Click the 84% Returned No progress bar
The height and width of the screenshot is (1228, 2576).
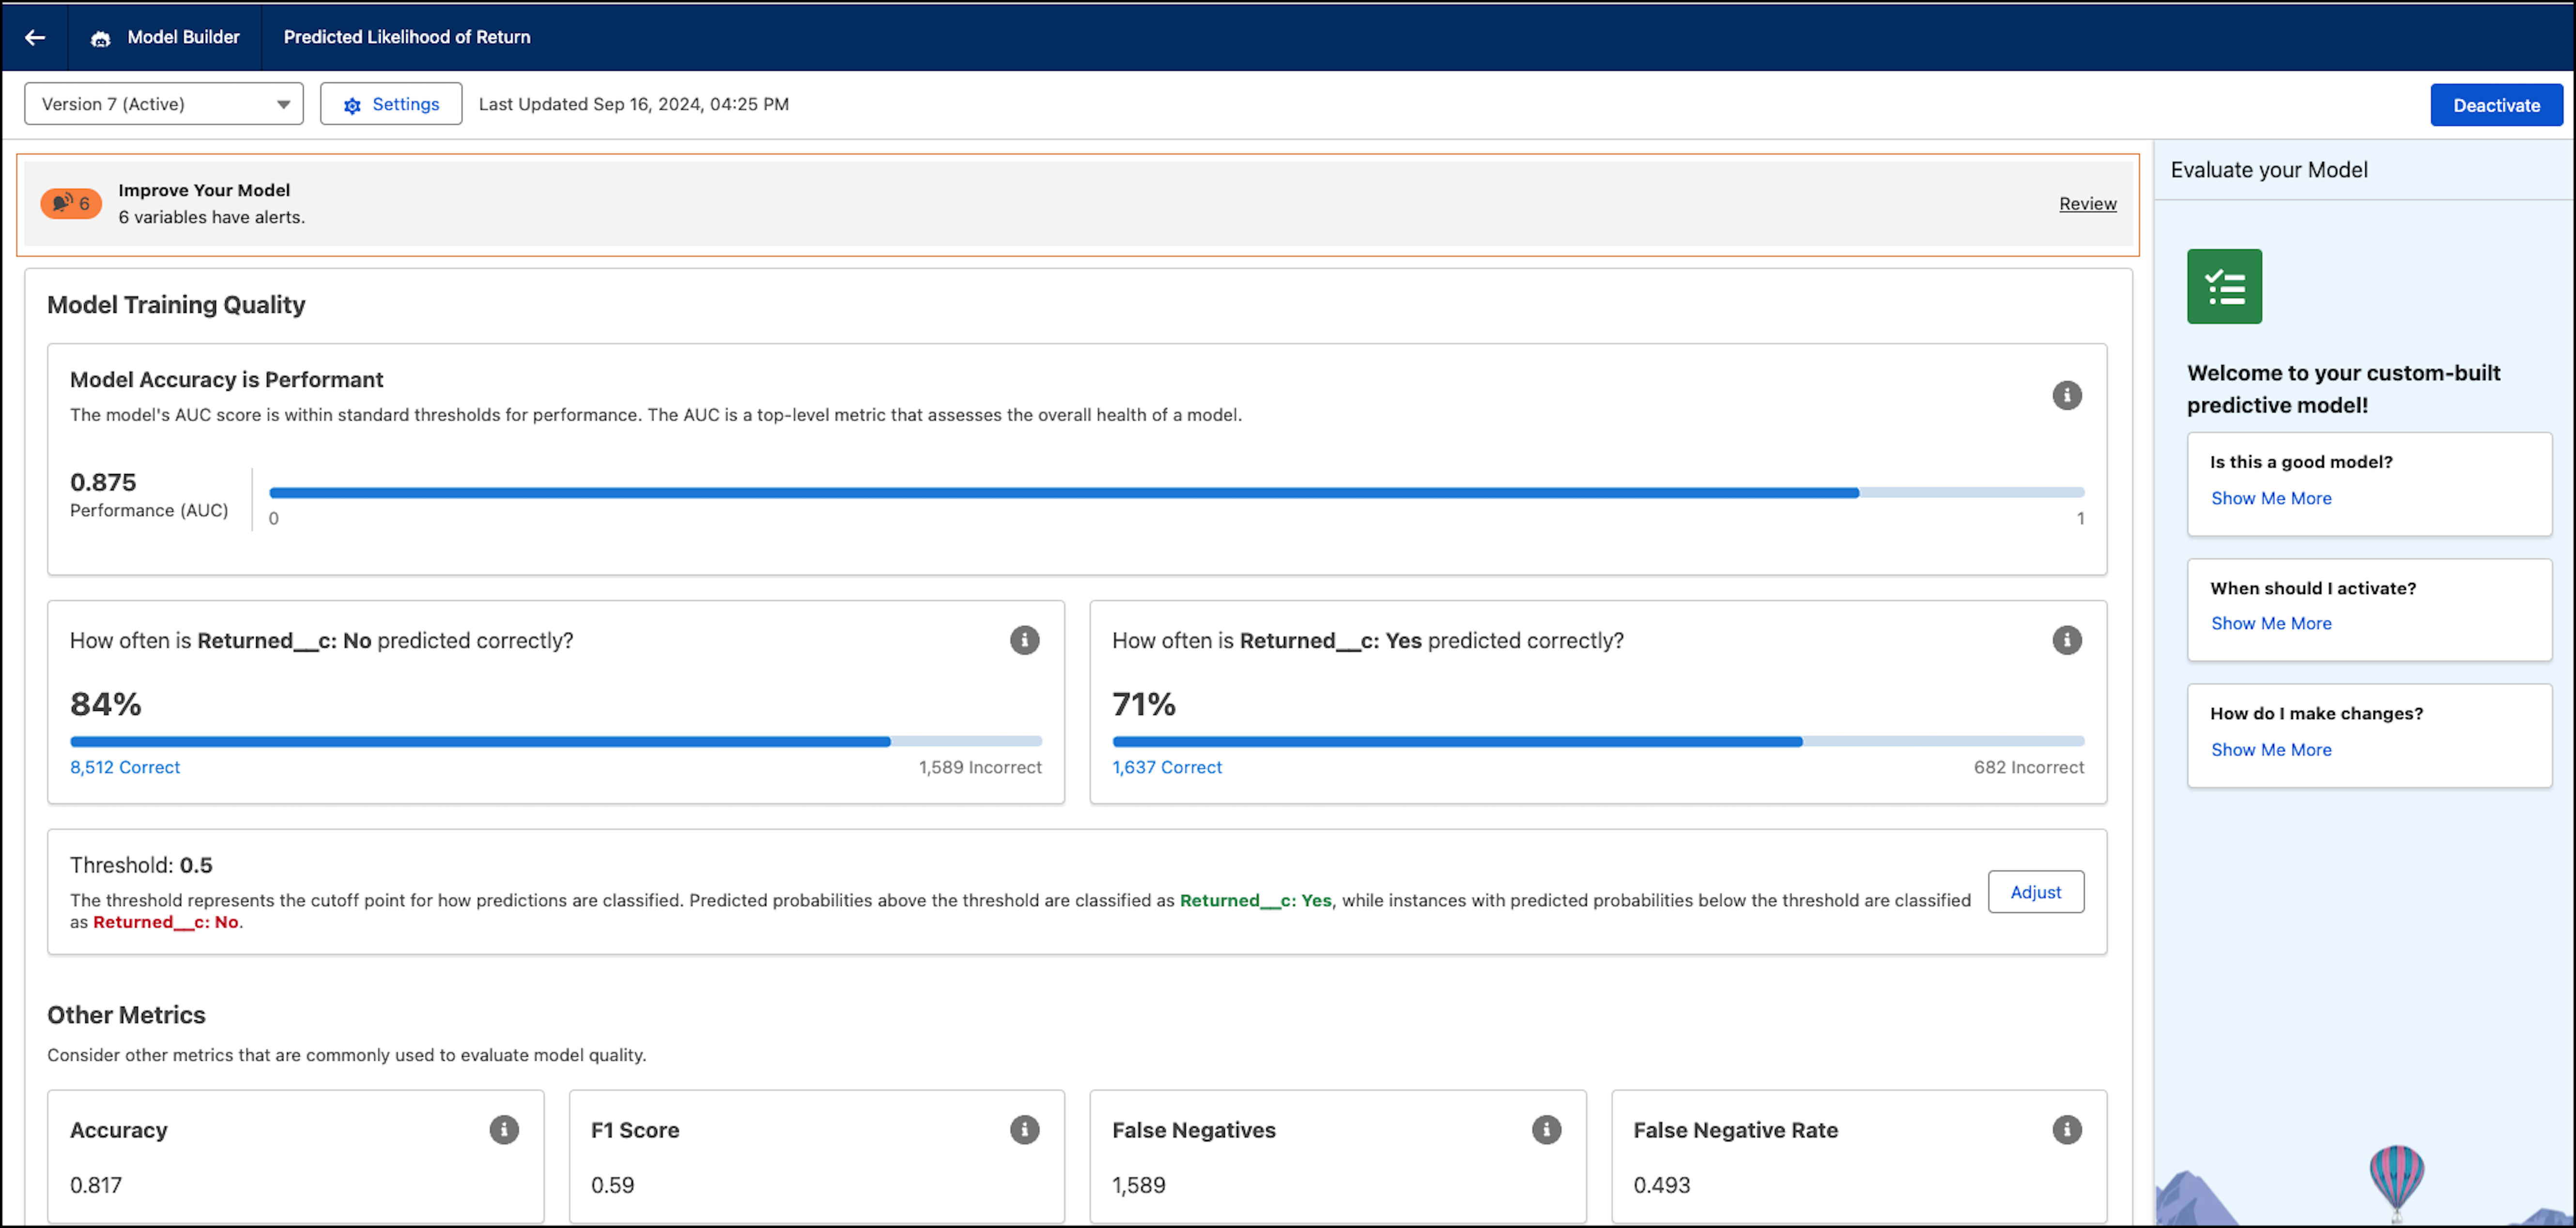(556, 741)
